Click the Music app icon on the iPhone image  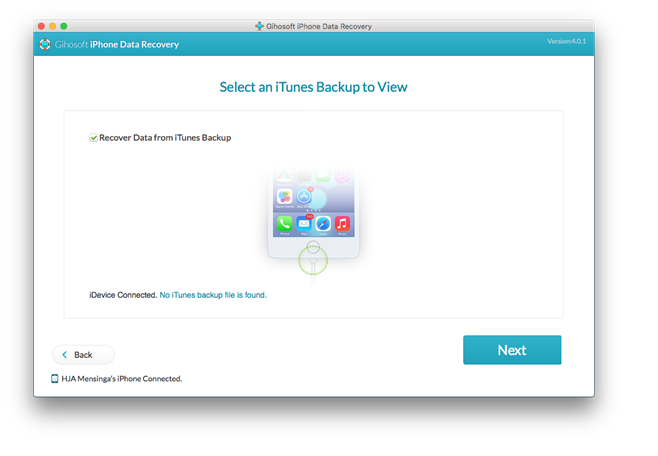pyautogui.click(x=342, y=223)
